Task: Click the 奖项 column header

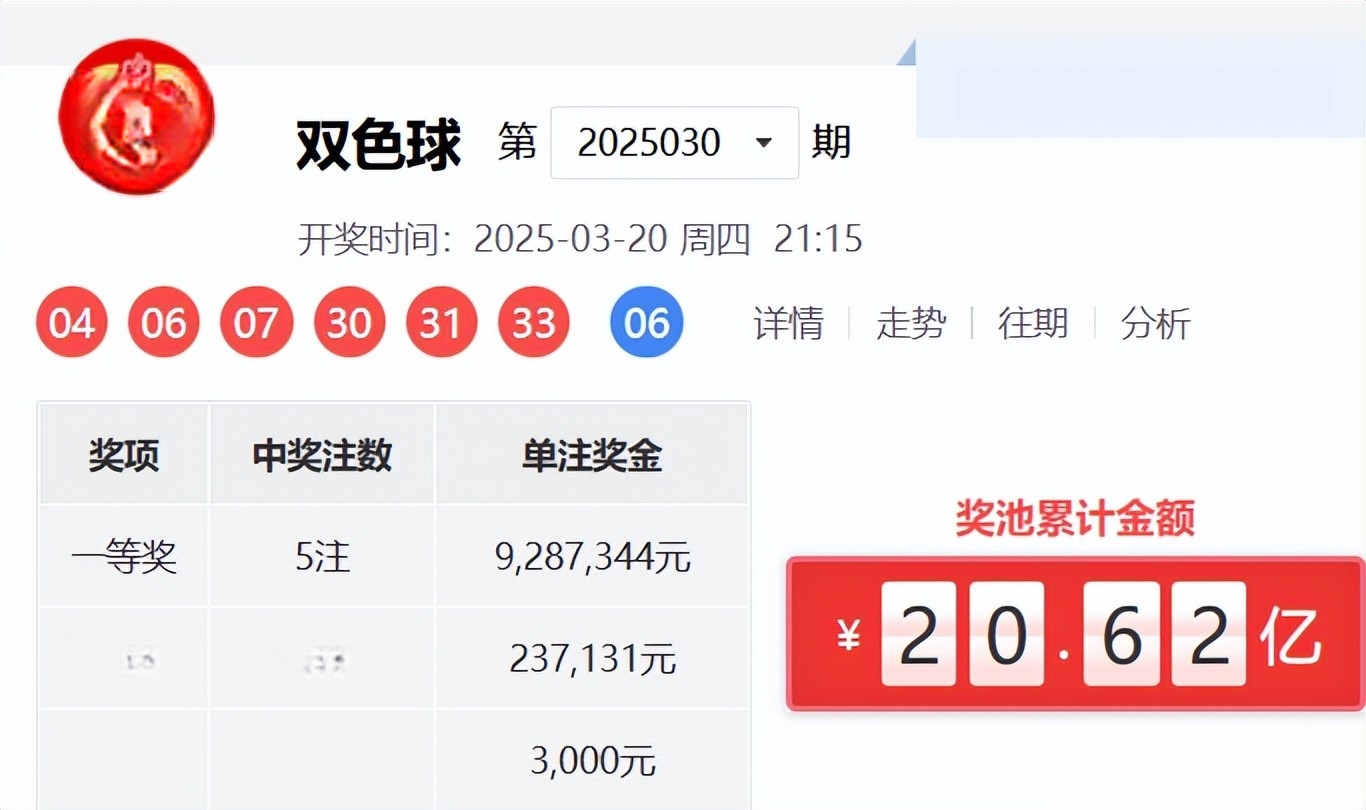Action: [x=124, y=456]
